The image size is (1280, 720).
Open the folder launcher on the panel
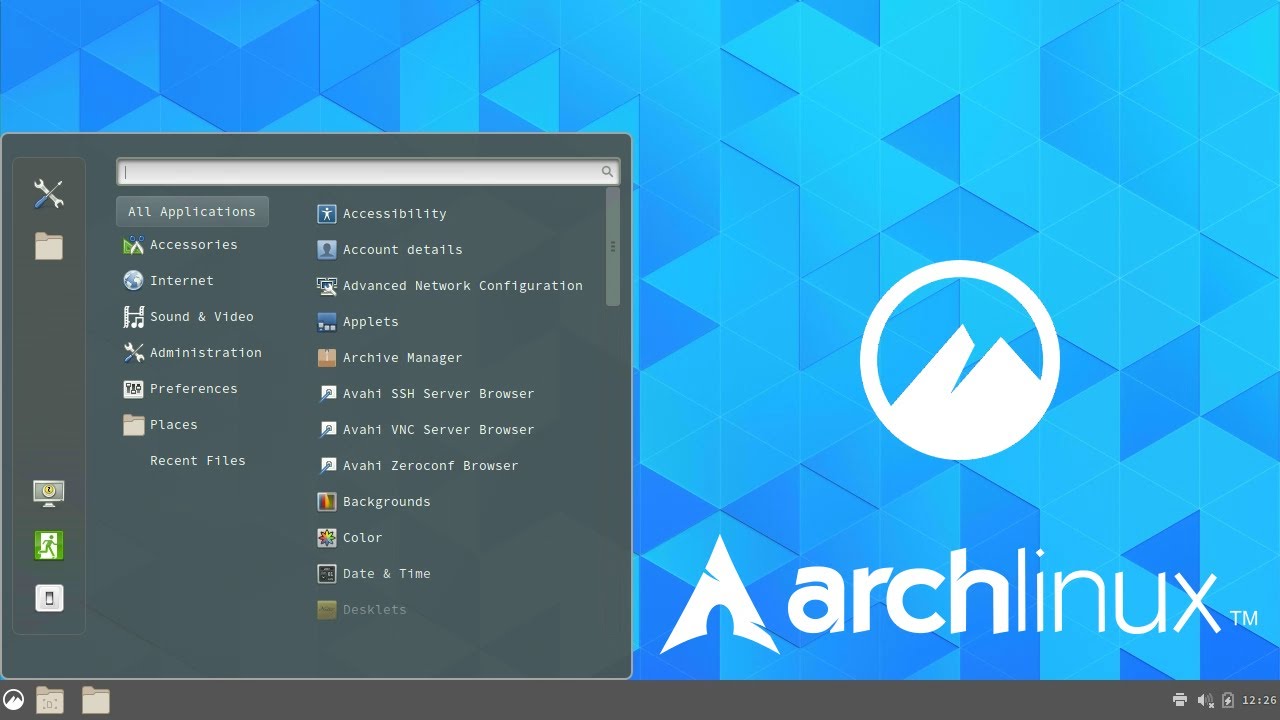point(96,700)
